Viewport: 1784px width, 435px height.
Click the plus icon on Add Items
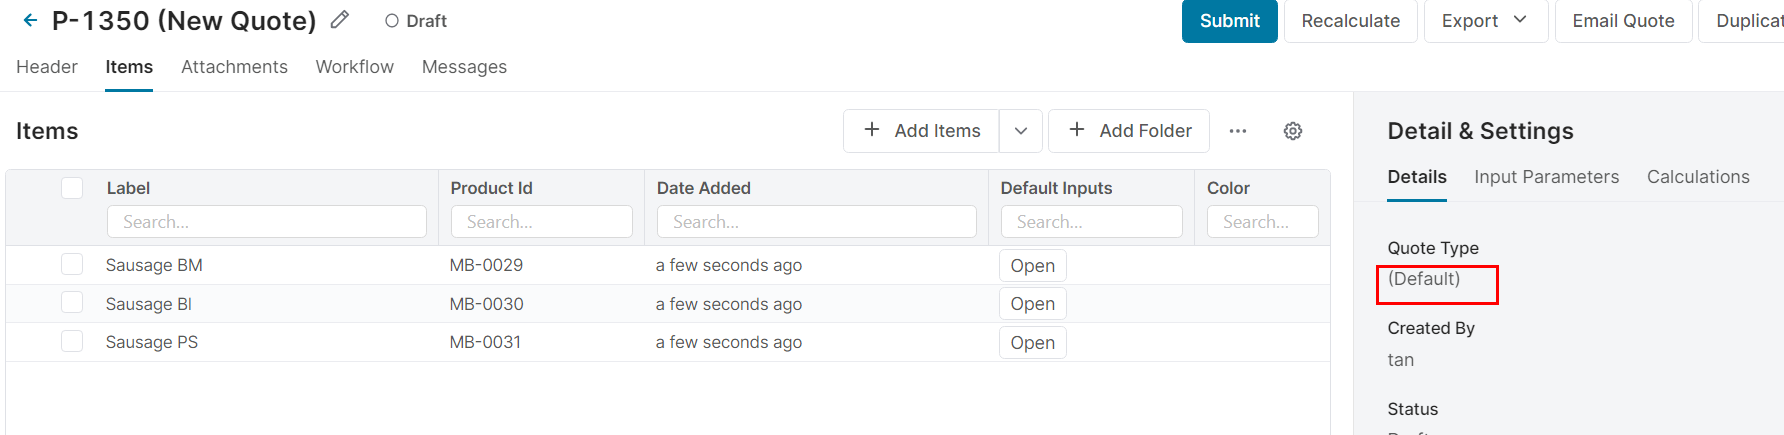[x=872, y=130]
